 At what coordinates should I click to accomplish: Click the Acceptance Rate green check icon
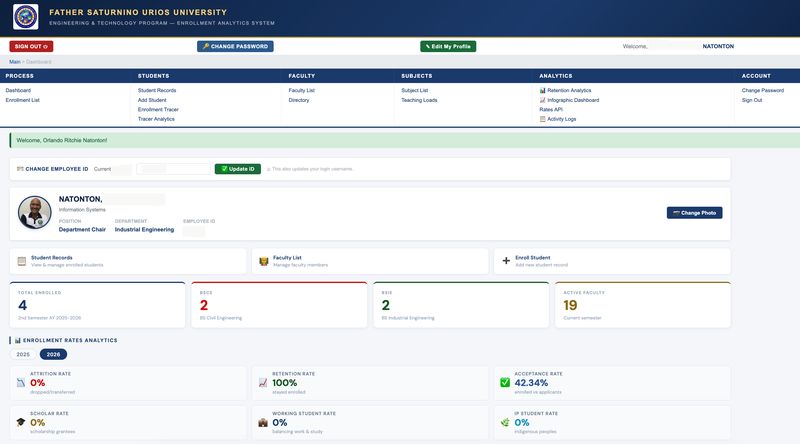coord(505,382)
